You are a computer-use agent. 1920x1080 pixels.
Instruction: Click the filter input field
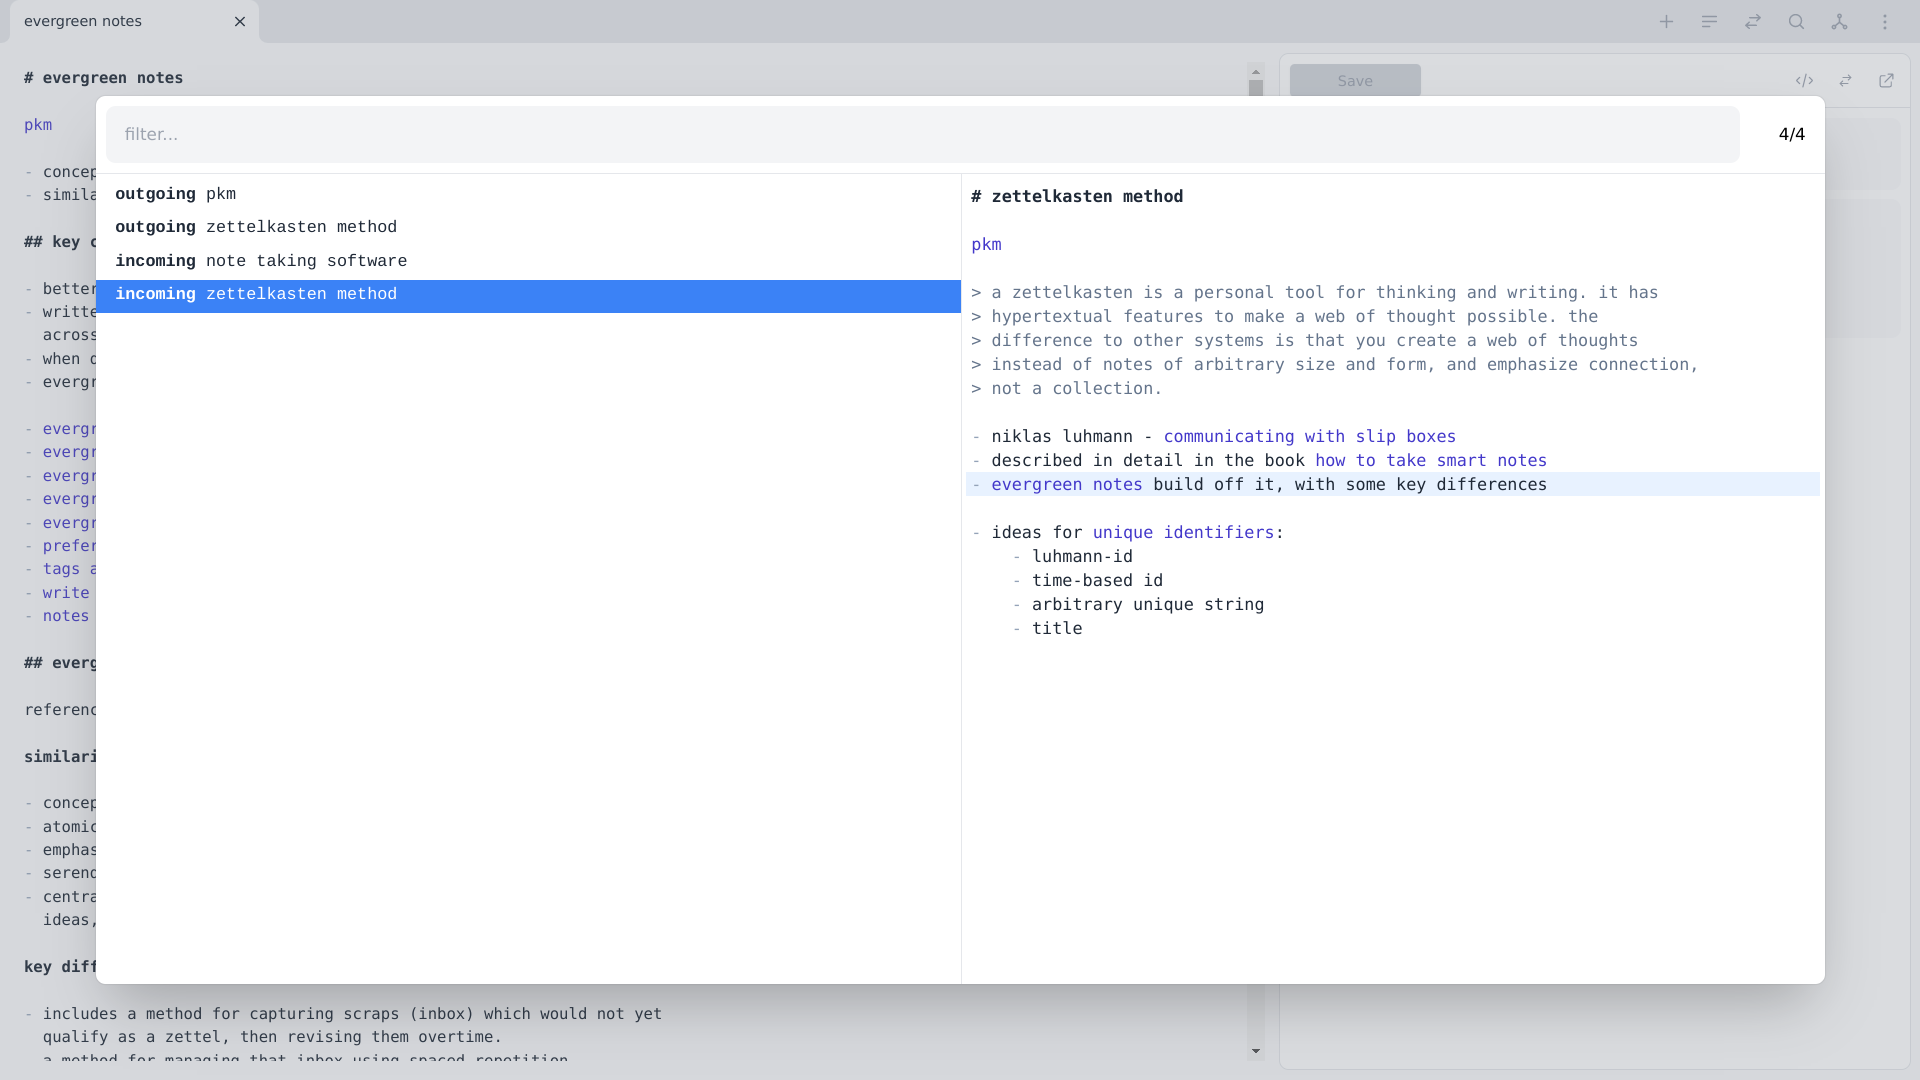[x=922, y=134]
